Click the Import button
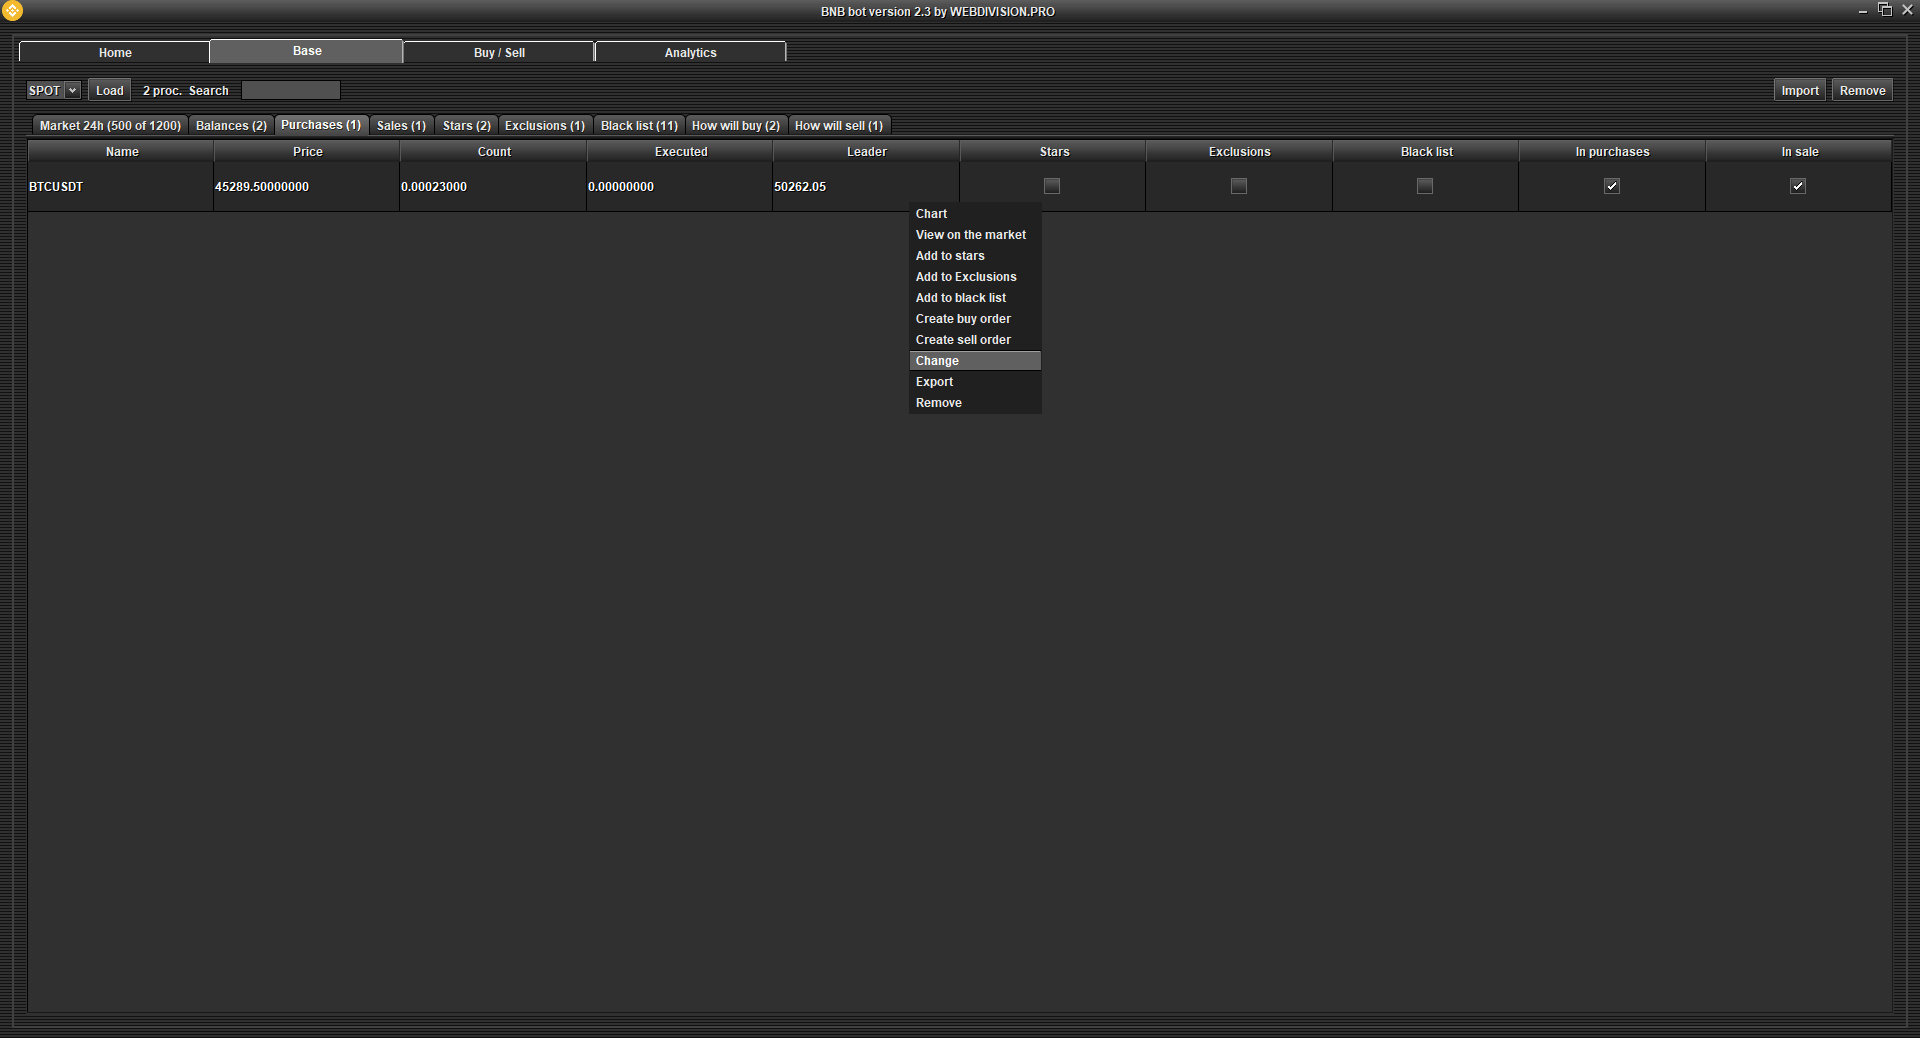The width and height of the screenshot is (1920, 1038). tap(1799, 90)
